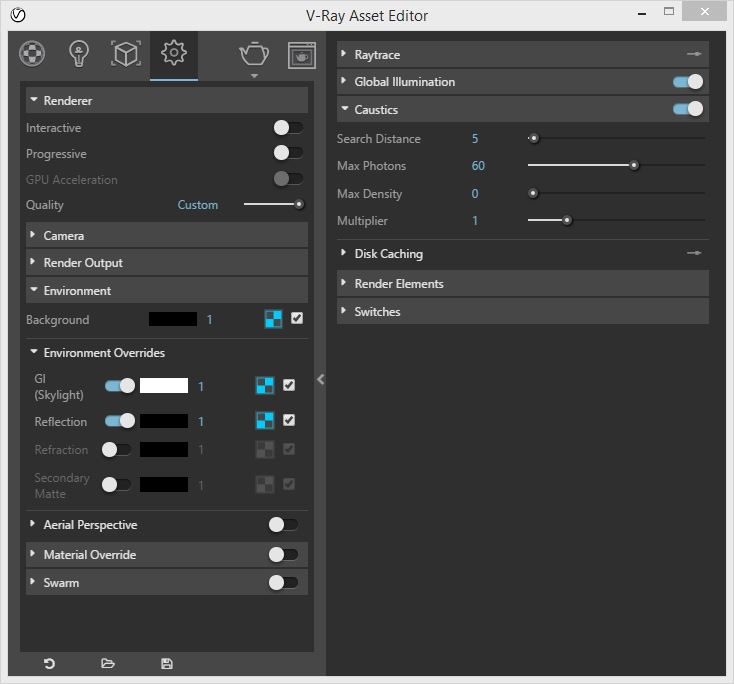Click the Quality slider handle

pos(299,204)
